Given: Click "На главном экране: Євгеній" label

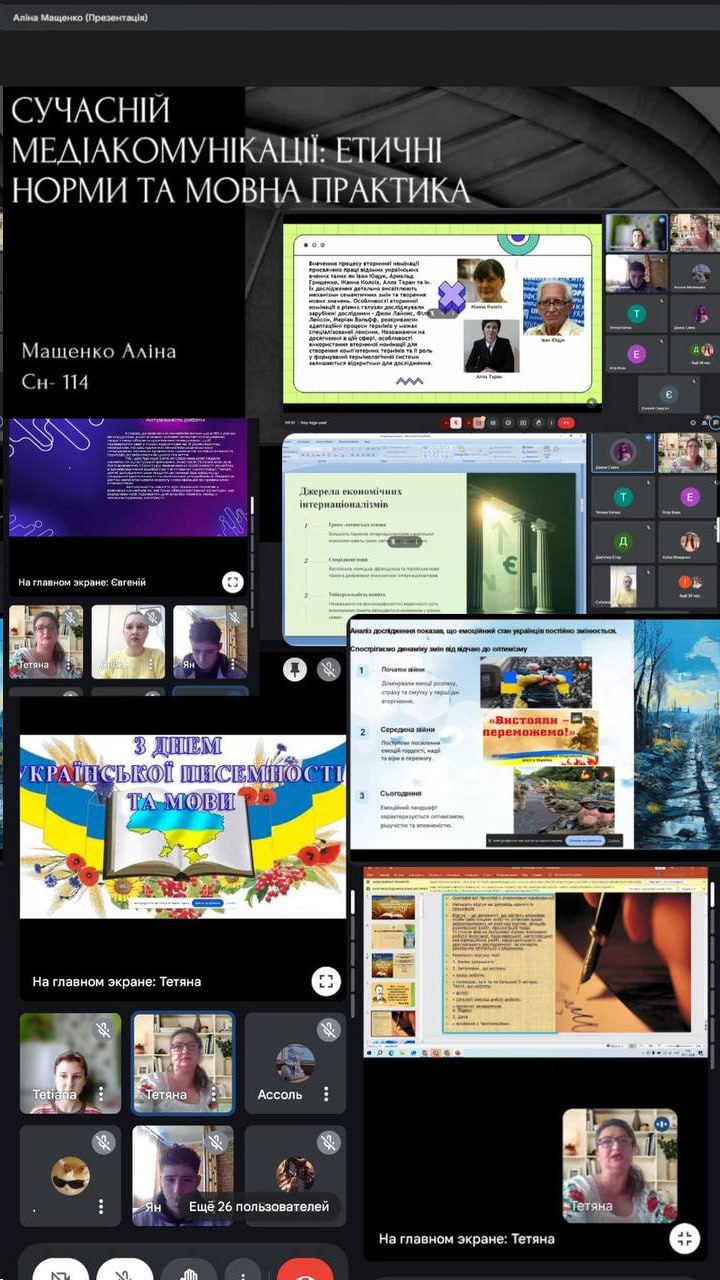Looking at the screenshot, I should pyautogui.click(x=82, y=581).
